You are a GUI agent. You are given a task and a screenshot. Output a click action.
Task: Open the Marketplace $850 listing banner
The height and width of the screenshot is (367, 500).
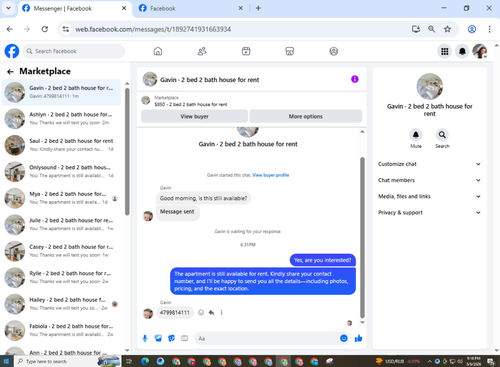pyautogui.click(x=251, y=101)
